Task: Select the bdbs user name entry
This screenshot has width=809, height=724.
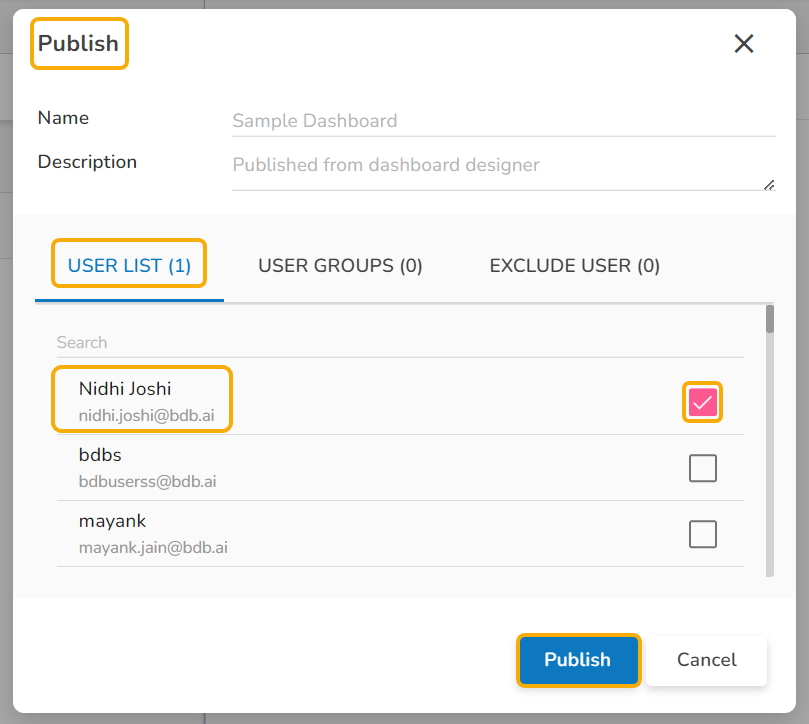Action: tap(100, 455)
